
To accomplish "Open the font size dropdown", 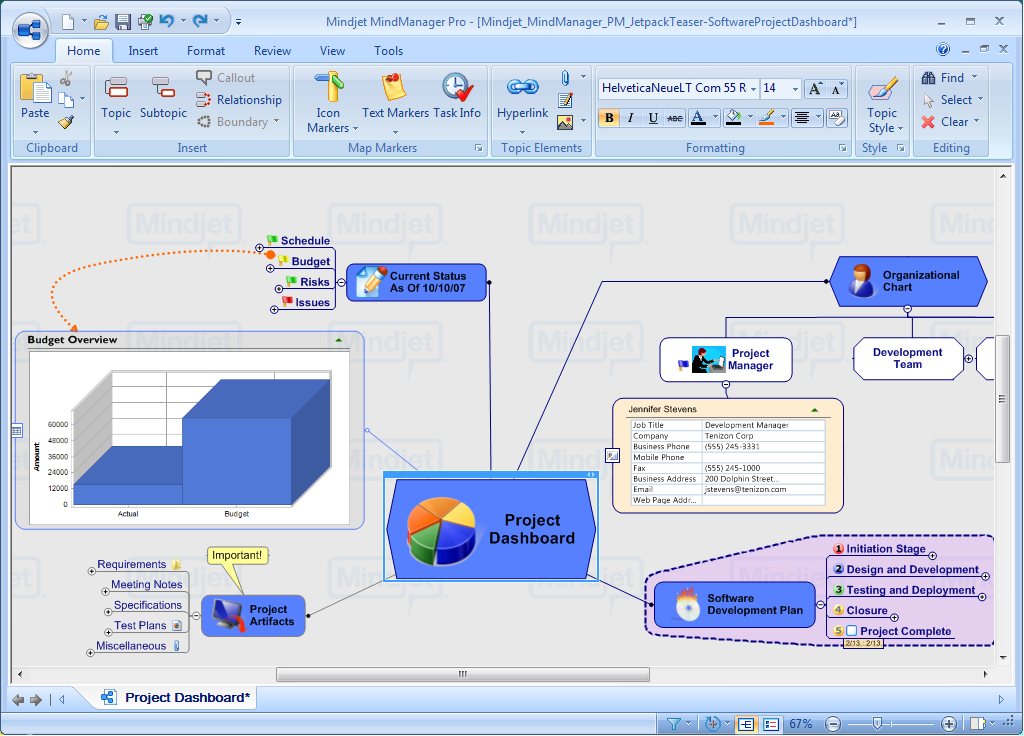I will click(795, 88).
